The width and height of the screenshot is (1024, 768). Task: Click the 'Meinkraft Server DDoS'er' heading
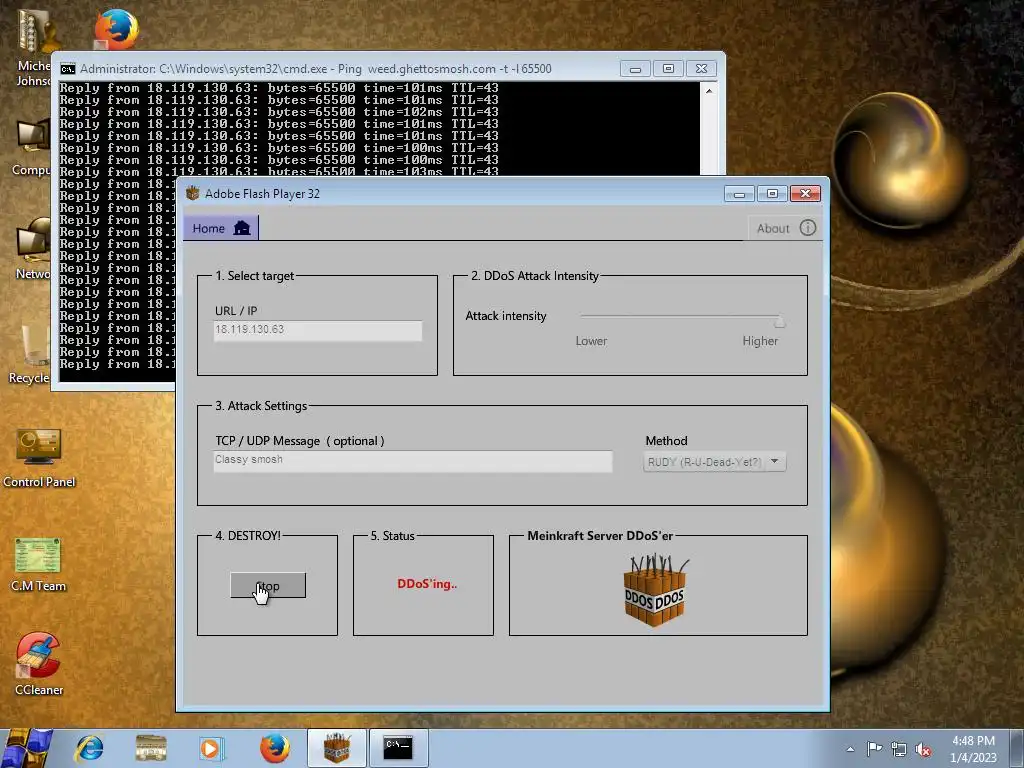click(x=600, y=536)
